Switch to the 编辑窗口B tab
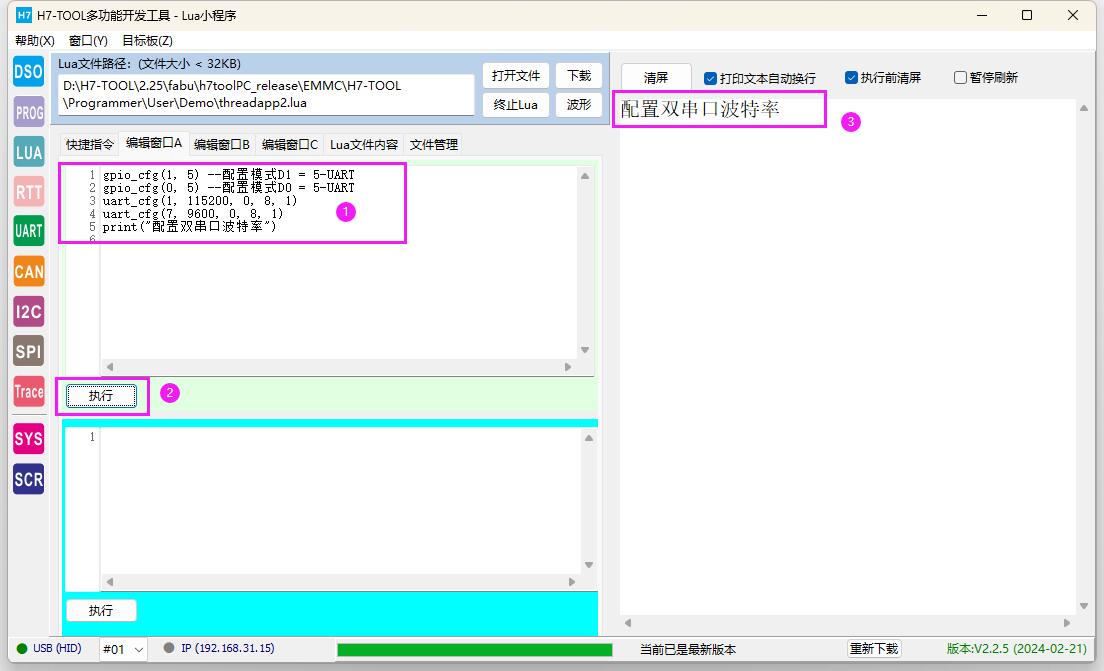Image resolution: width=1104 pixels, height=671 pixels. tap(222, 144)
